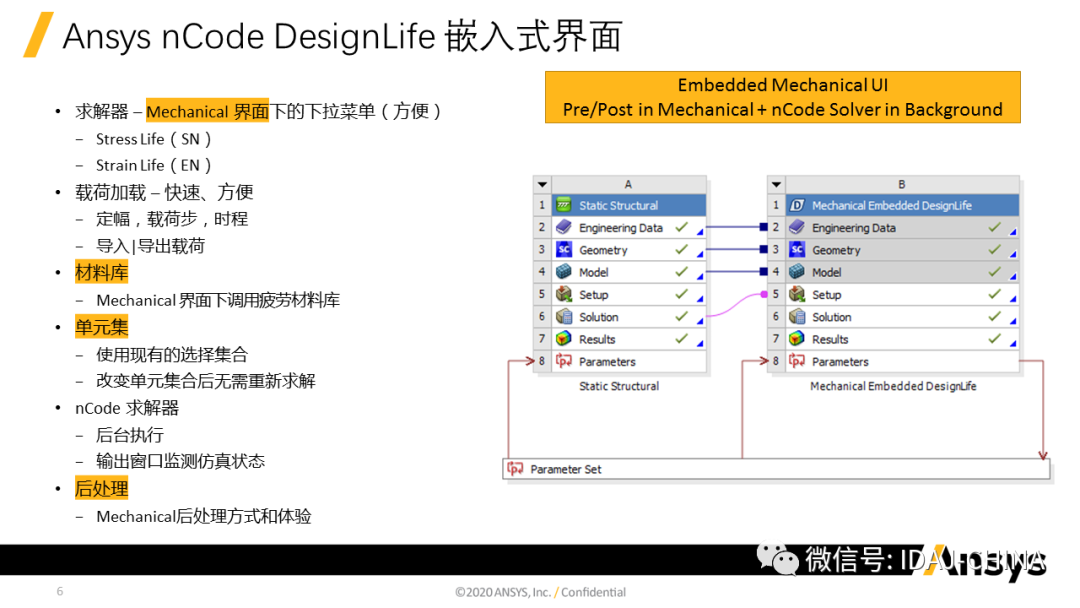Select Engineering Data cell in system A
The height and width of the screenshot is (608, 1080).
(629, 227)
